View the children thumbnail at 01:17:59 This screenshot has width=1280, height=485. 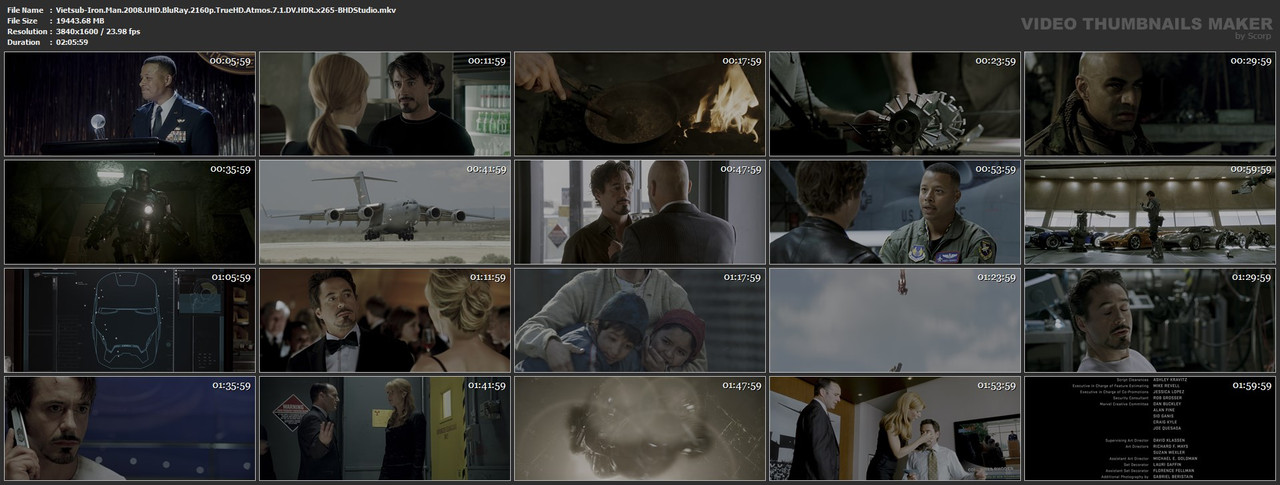(640, 320)
